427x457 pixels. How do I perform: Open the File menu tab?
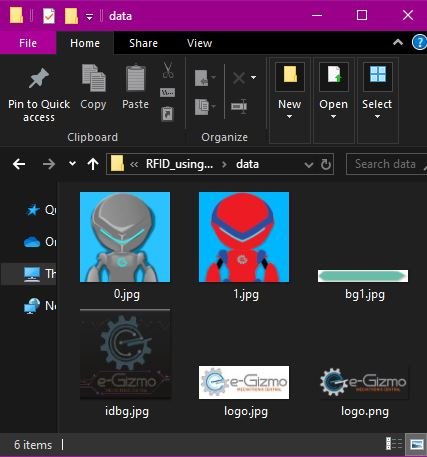pos(28,43)
